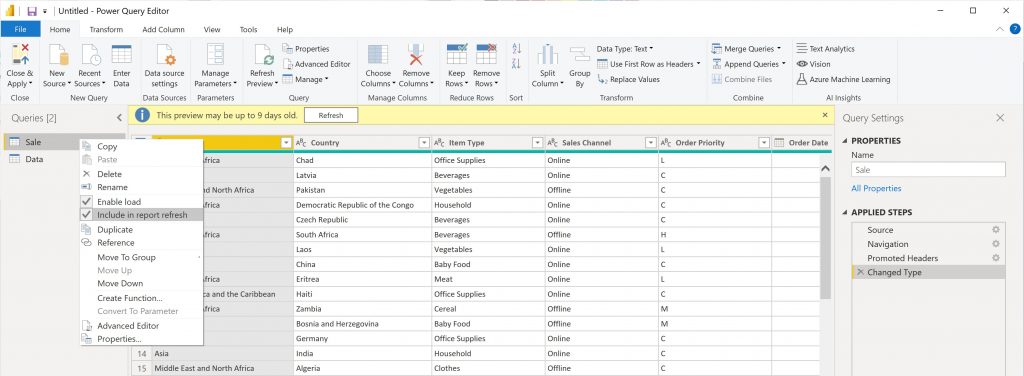
Task: Click Enter Data icon
Action: pyautogui.click(x=121, y=54)
